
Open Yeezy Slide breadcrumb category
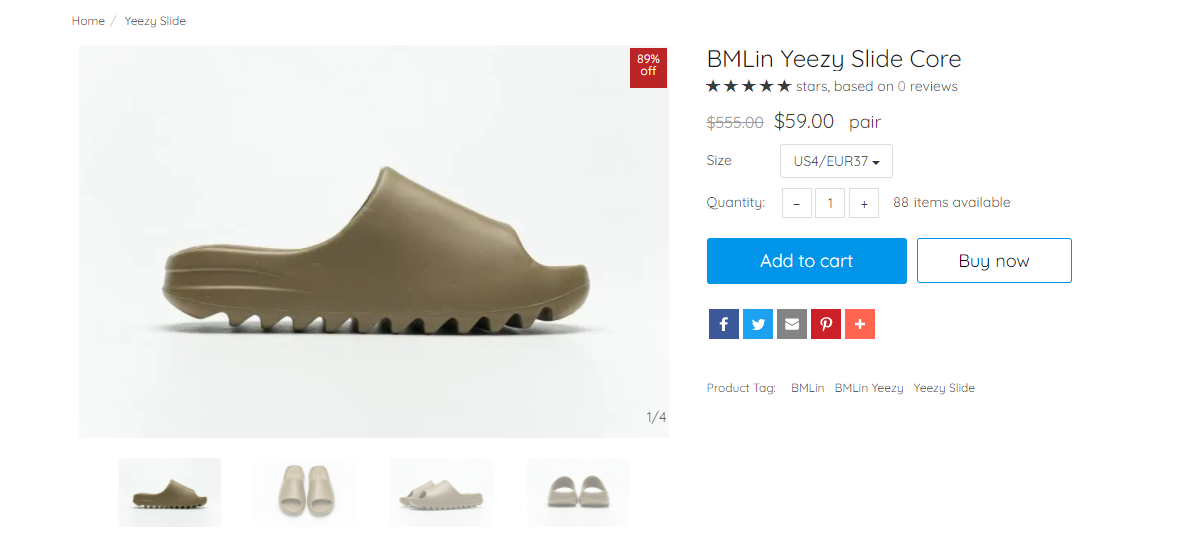point(155,21)
